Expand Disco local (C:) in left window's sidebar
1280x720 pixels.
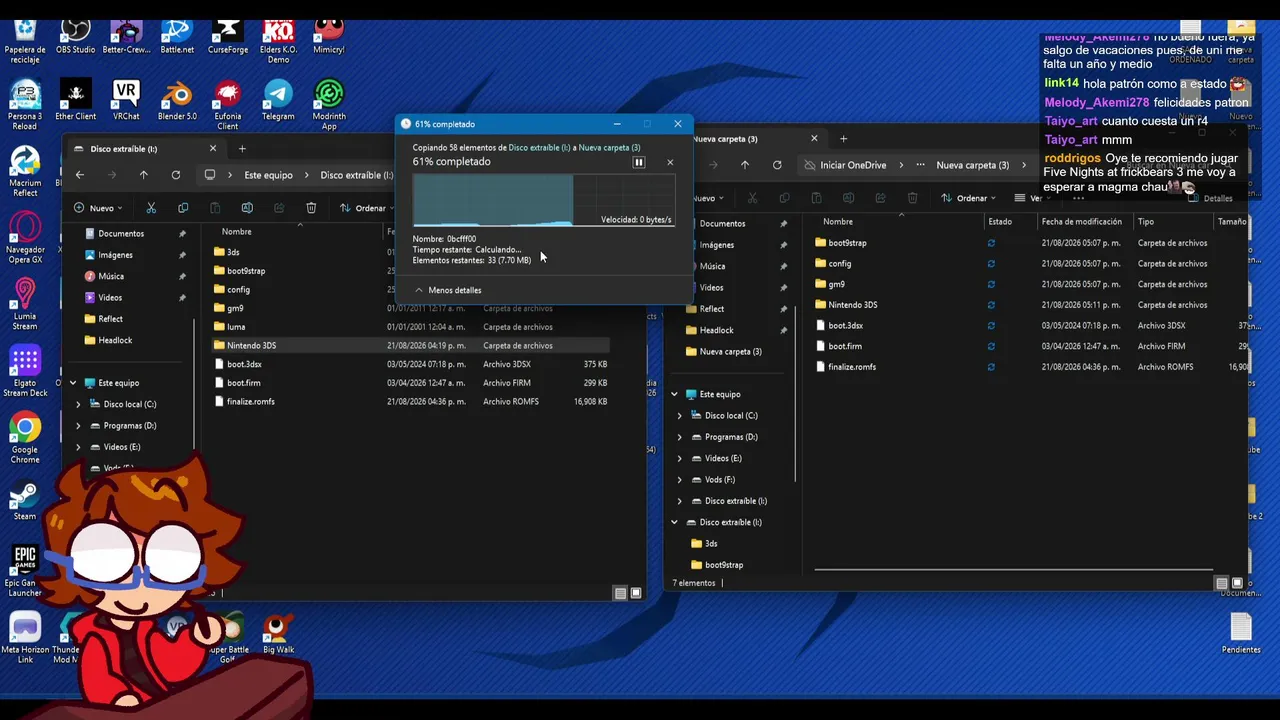(78, 405)
